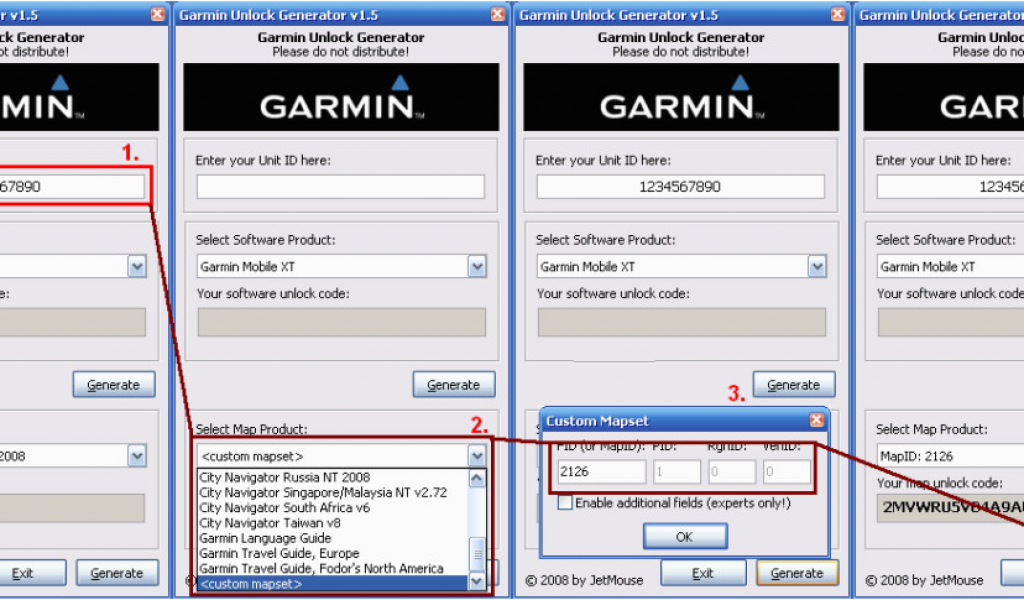Tick the 'Enable additional fields (experts only!)' checkbox

tap(566, 503)
